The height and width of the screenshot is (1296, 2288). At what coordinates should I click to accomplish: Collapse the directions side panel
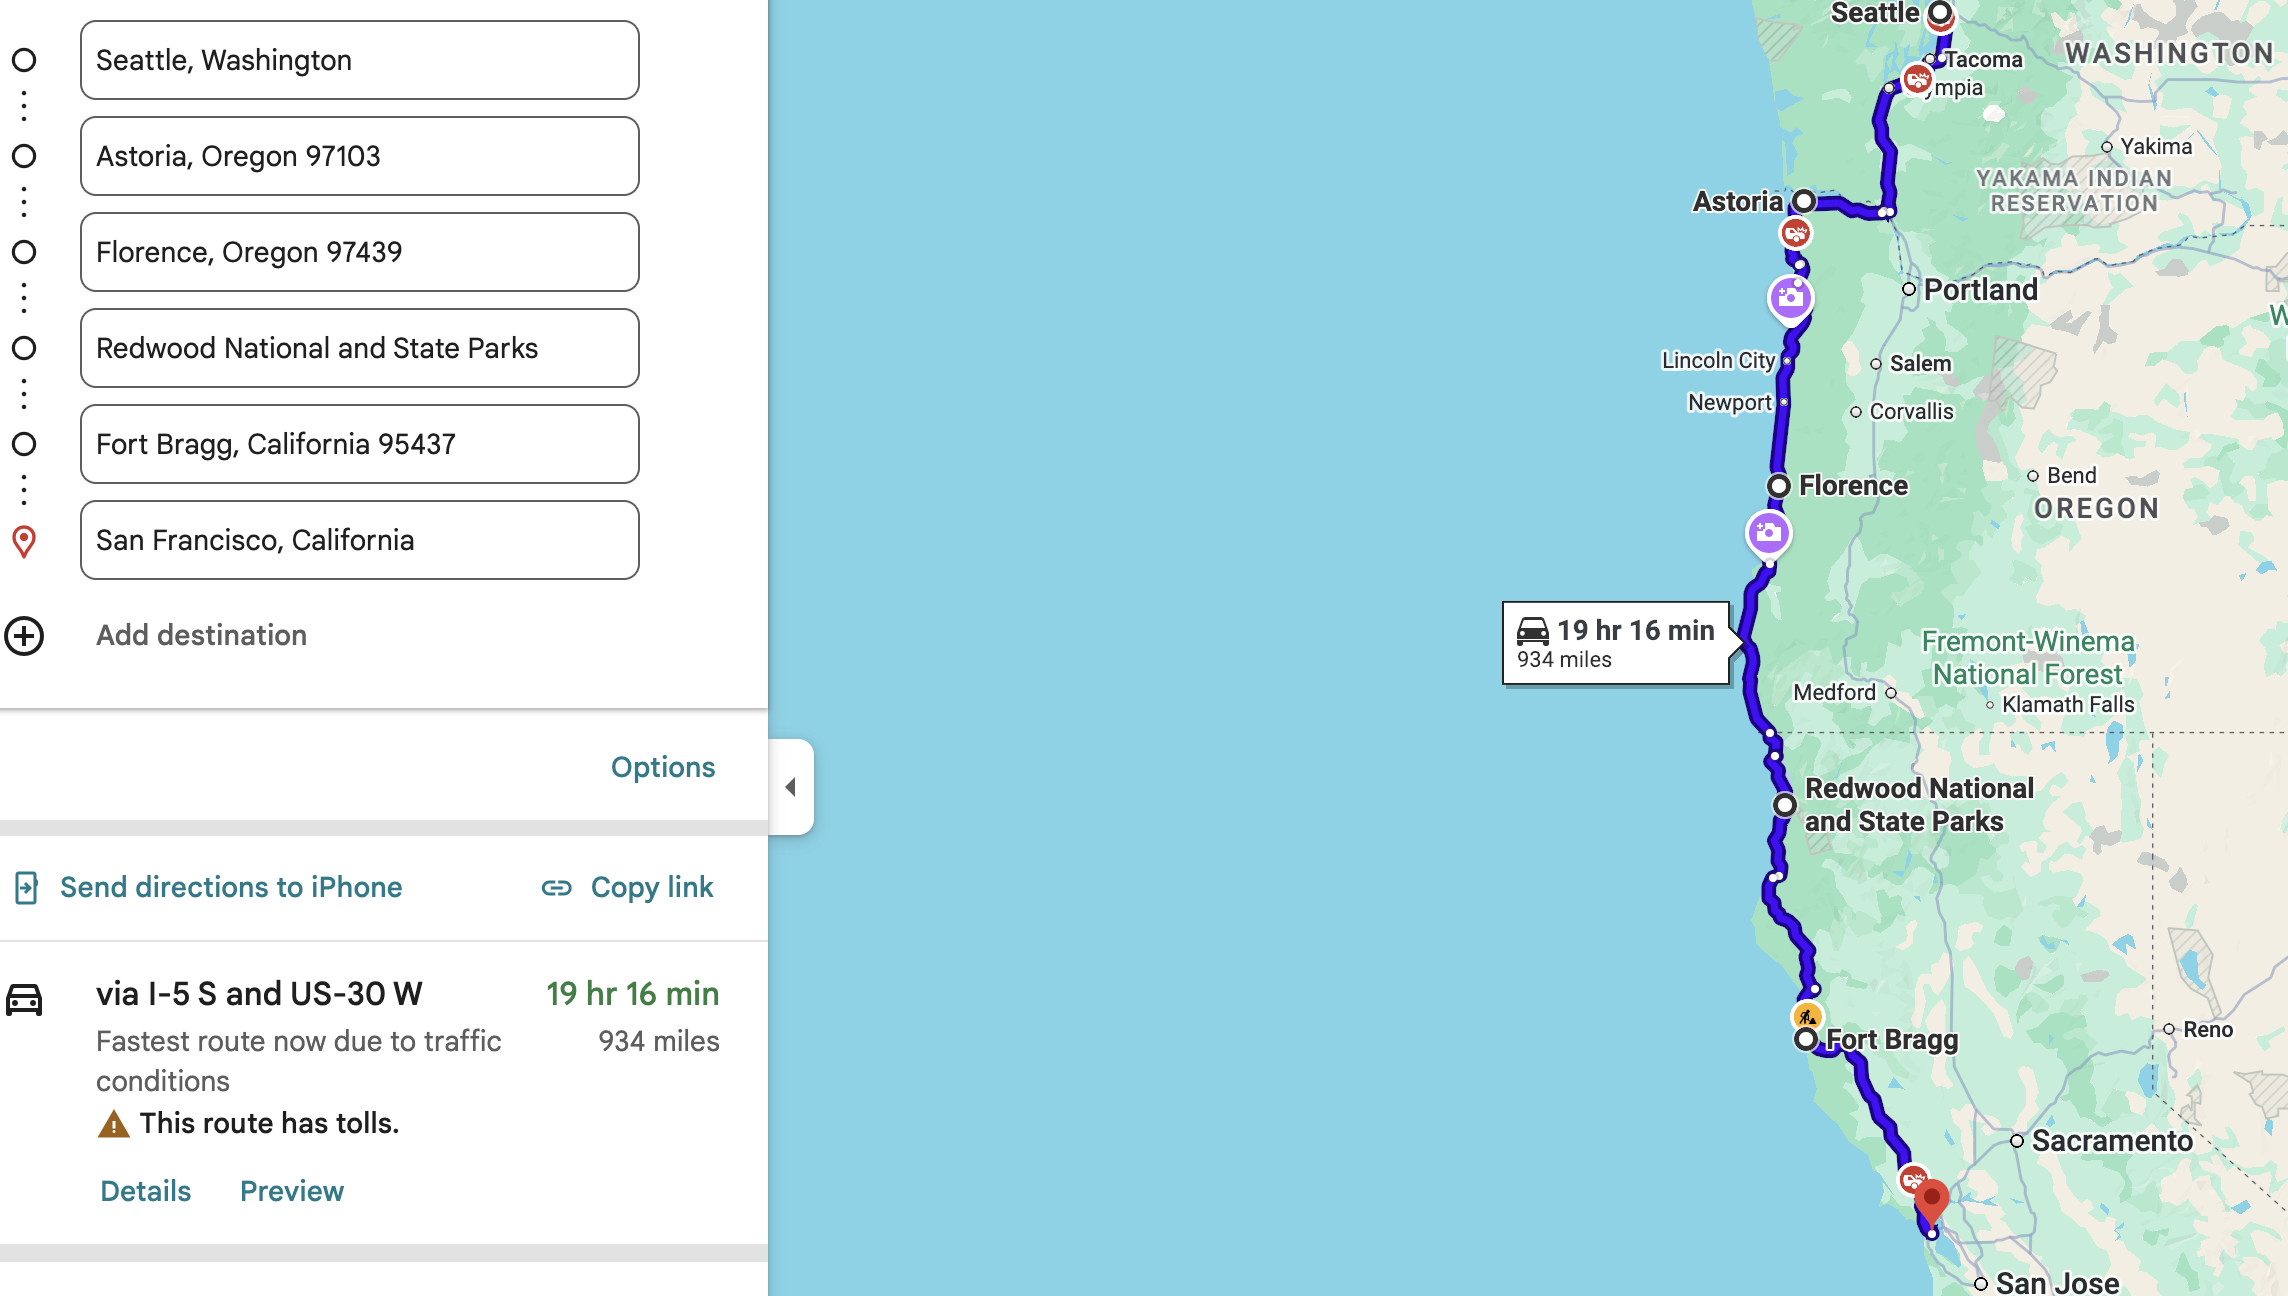[x=791, y=788]
